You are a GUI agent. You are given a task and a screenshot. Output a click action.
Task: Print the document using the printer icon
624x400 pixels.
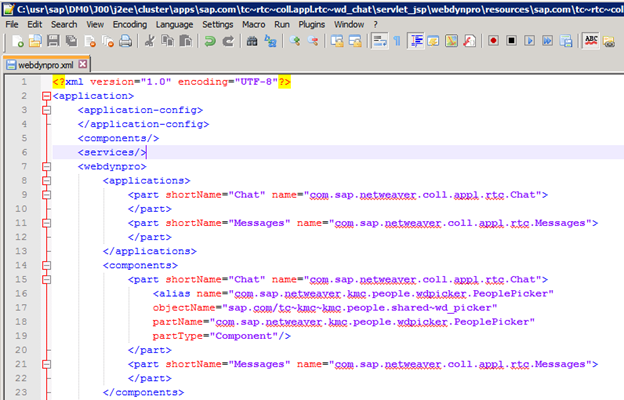(x=126, y=41)
